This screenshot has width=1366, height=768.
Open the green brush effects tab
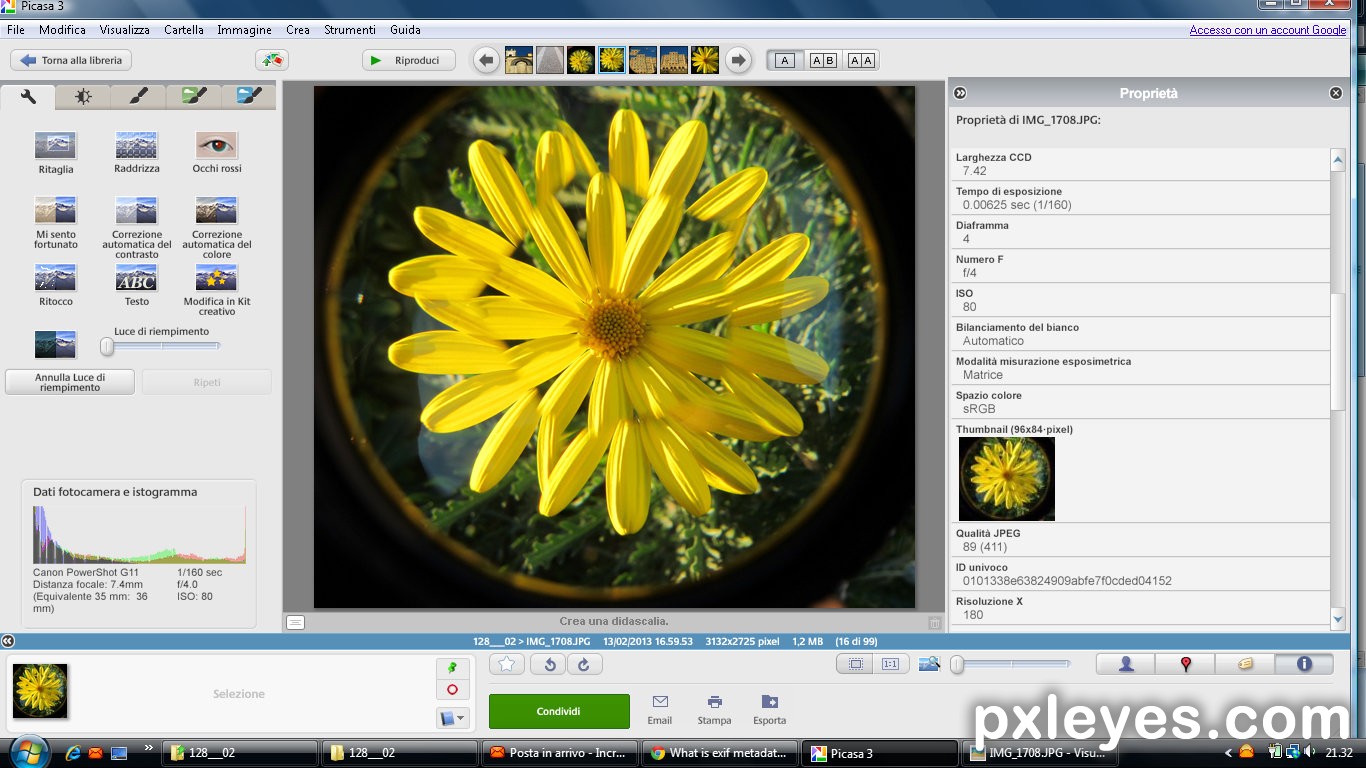193,97
